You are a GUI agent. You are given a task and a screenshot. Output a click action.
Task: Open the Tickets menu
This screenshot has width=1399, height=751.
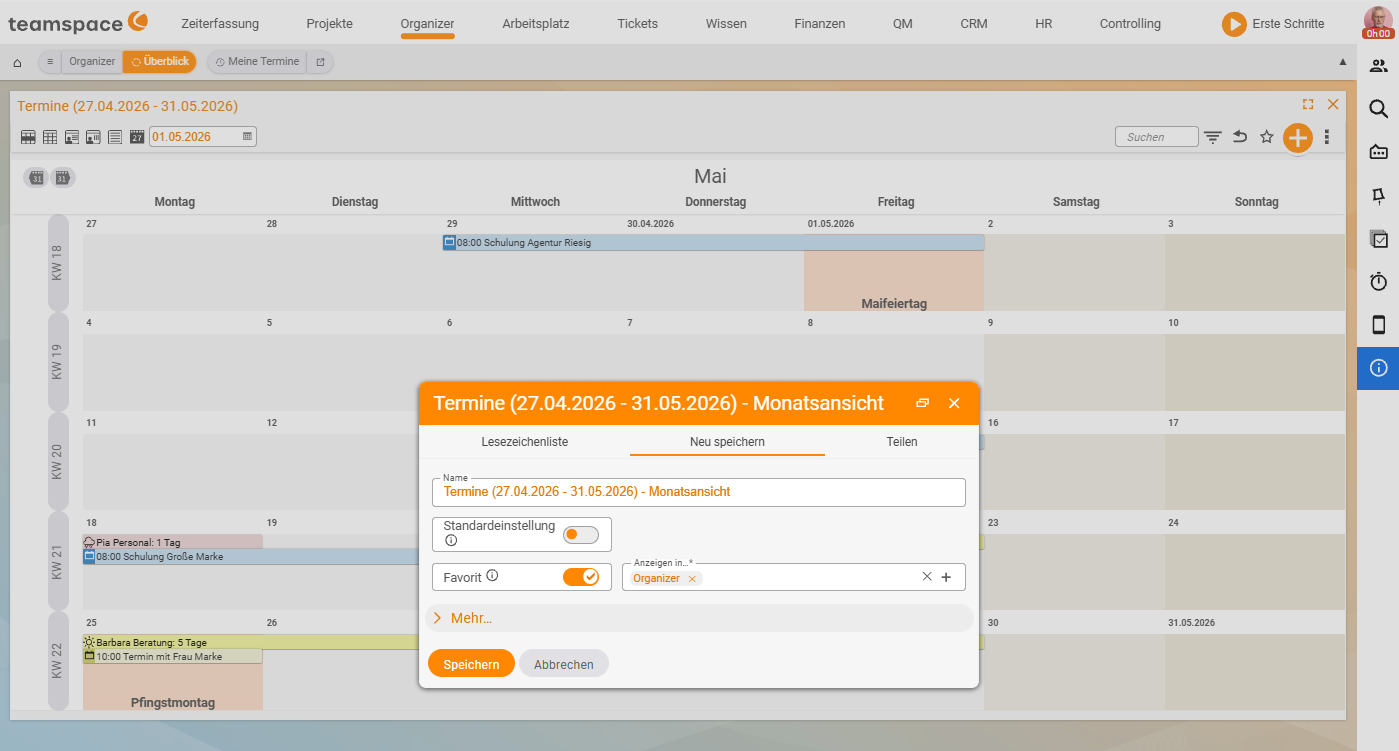[x=638, y=23]
